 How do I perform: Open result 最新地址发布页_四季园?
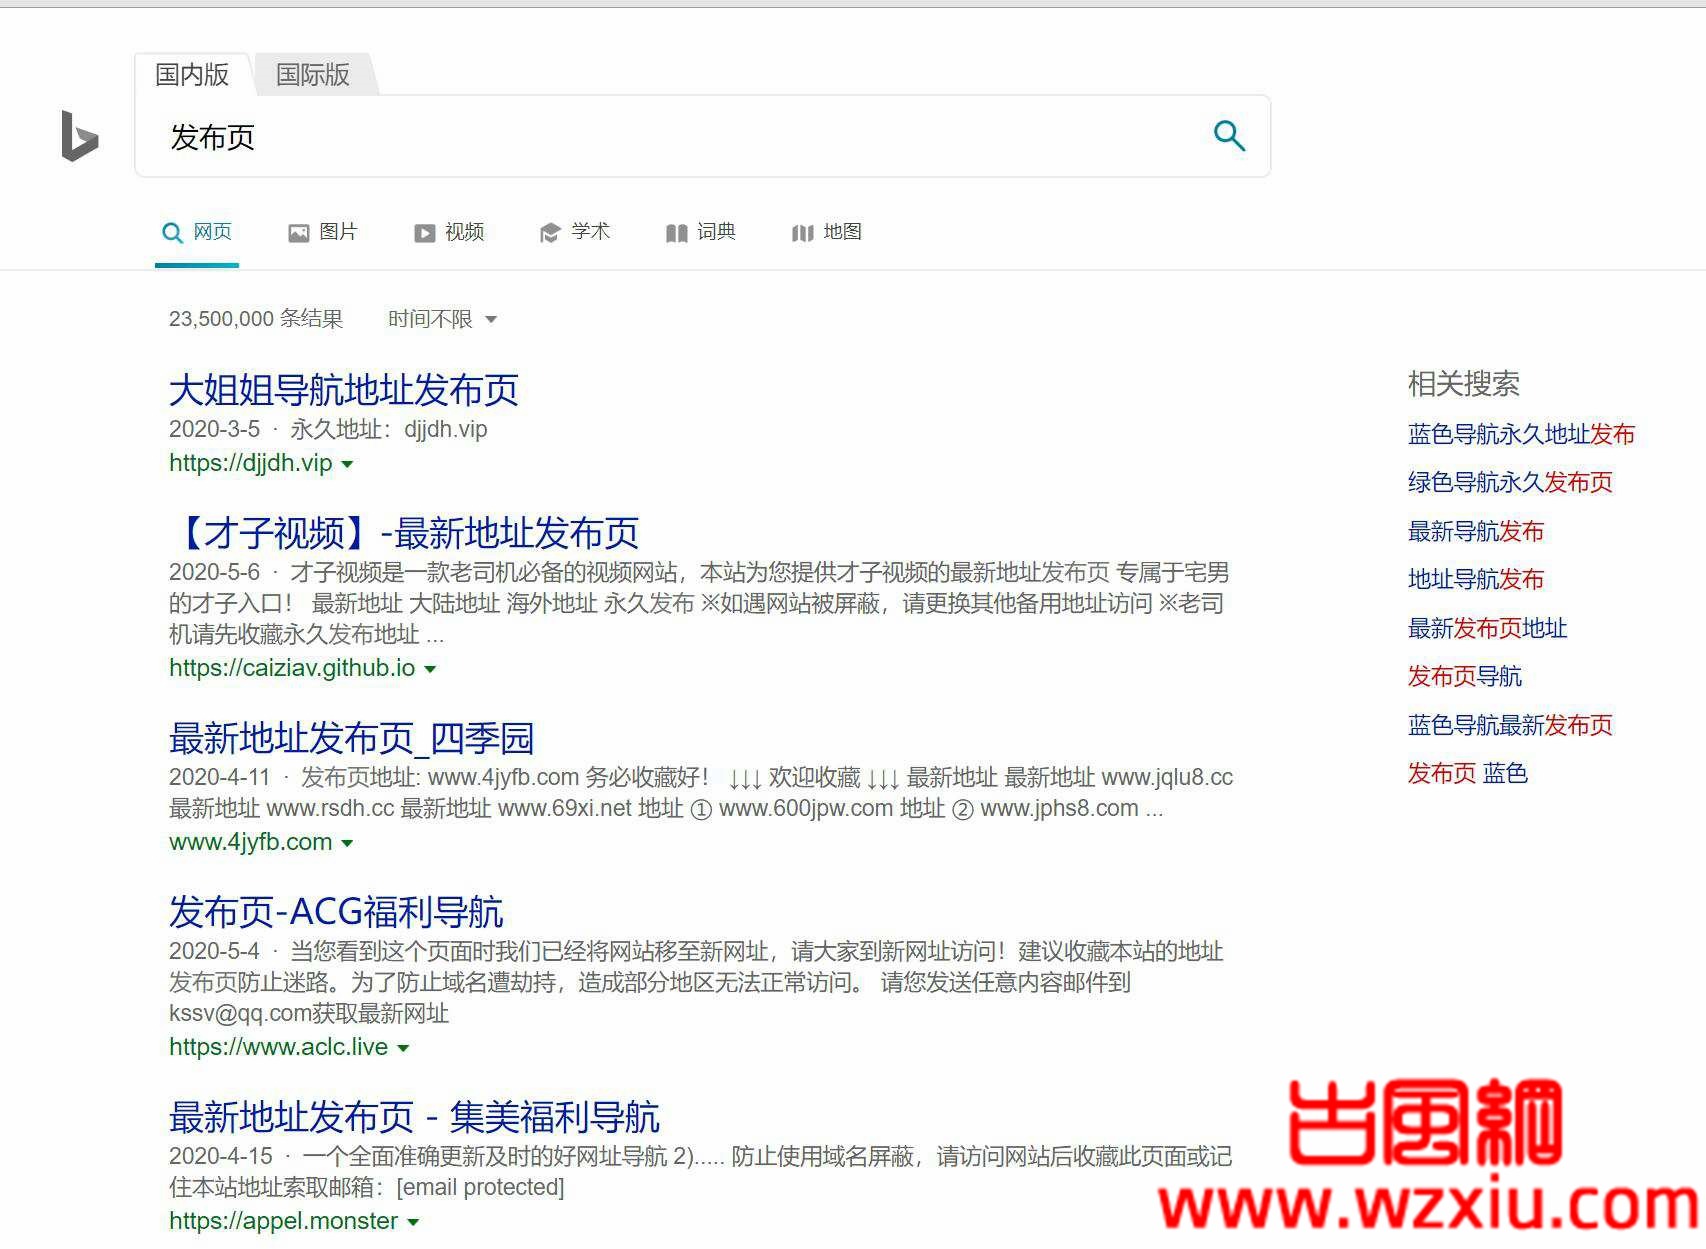coord(351,738)
